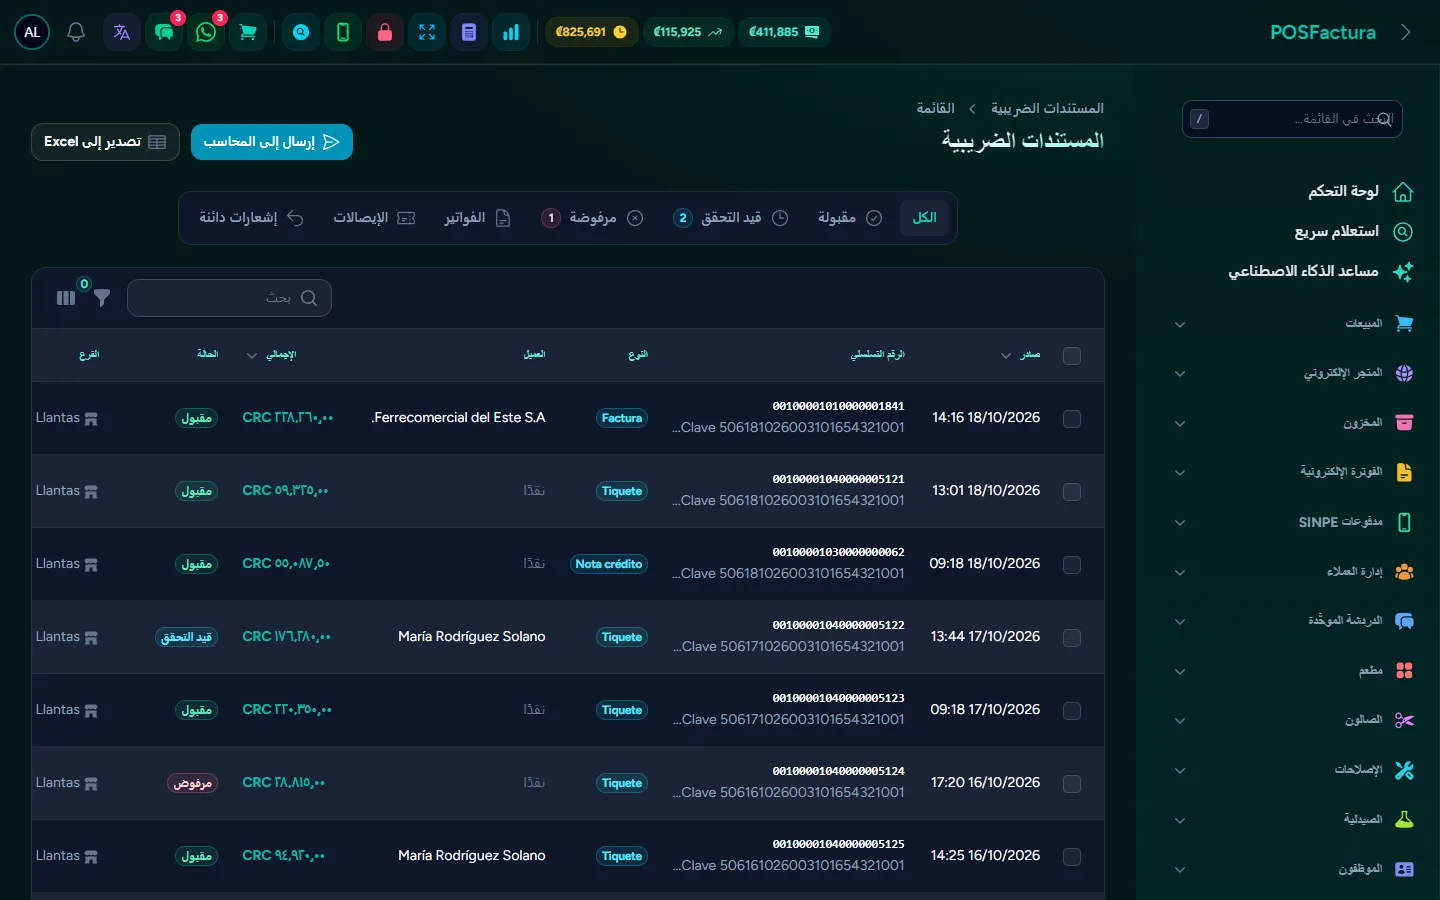Sort by الإجمالي total column header
Screen dimensions: 1440x900
[272, 355]
